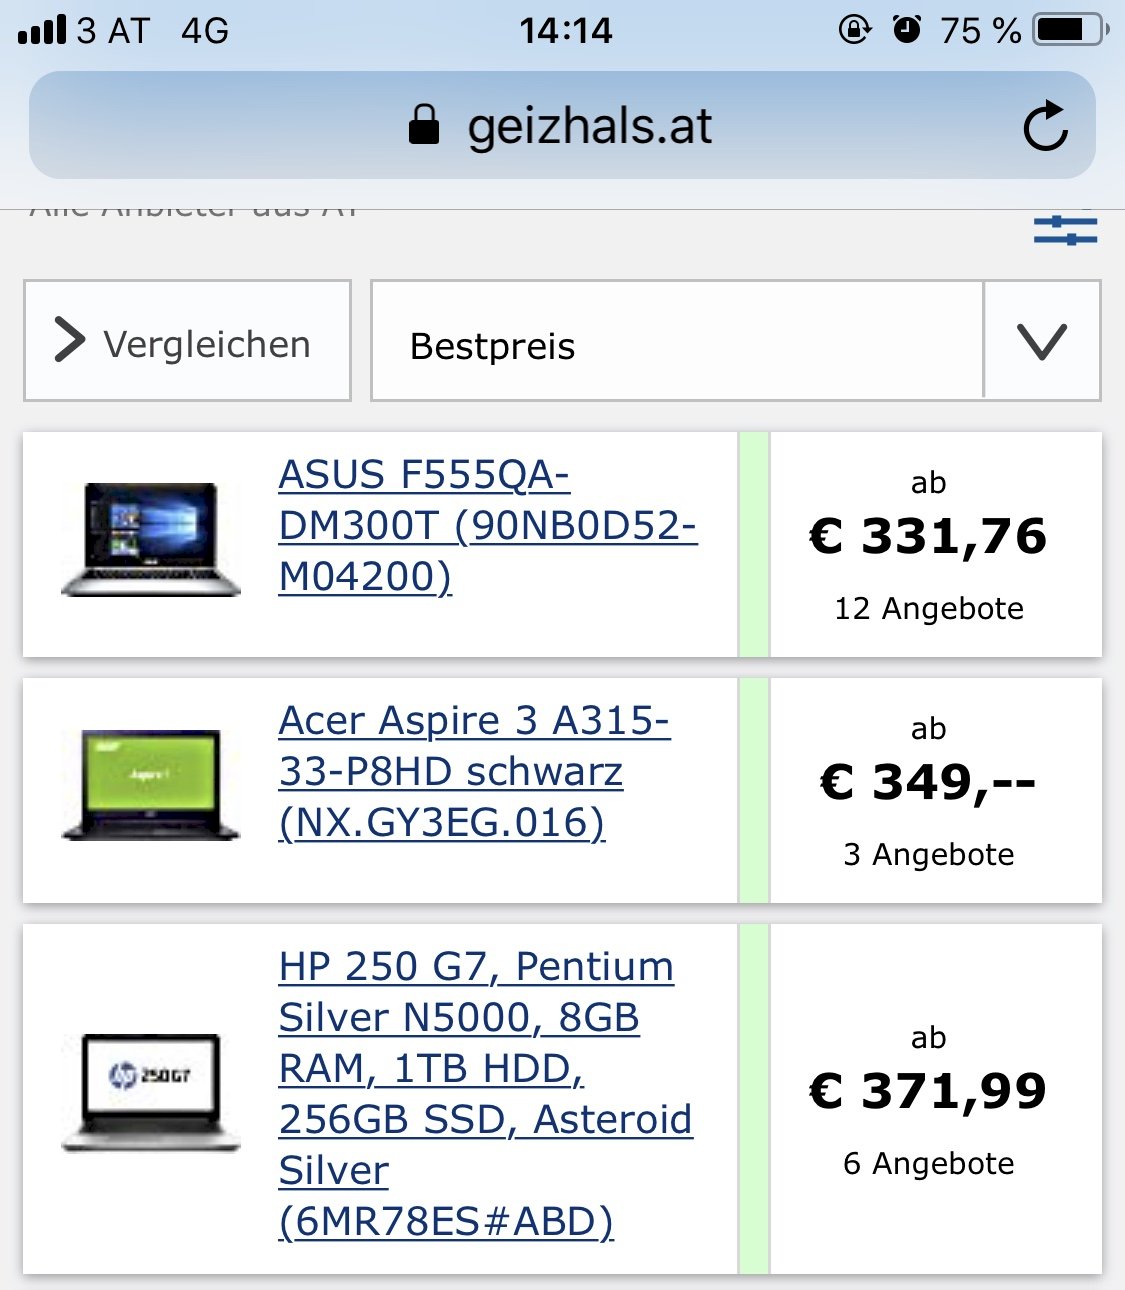Tap the battery status icon
Screen dimensions: 1125x1290
(x=1071, y=30)
